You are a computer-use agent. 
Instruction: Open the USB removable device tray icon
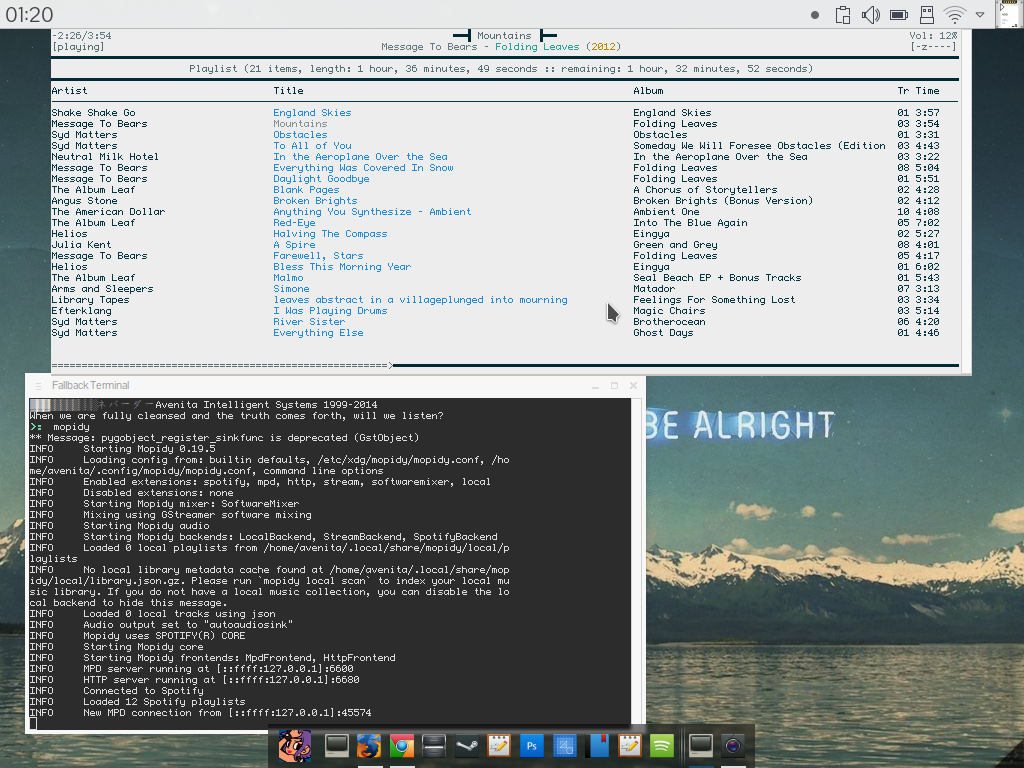click(x=927, y=14)
